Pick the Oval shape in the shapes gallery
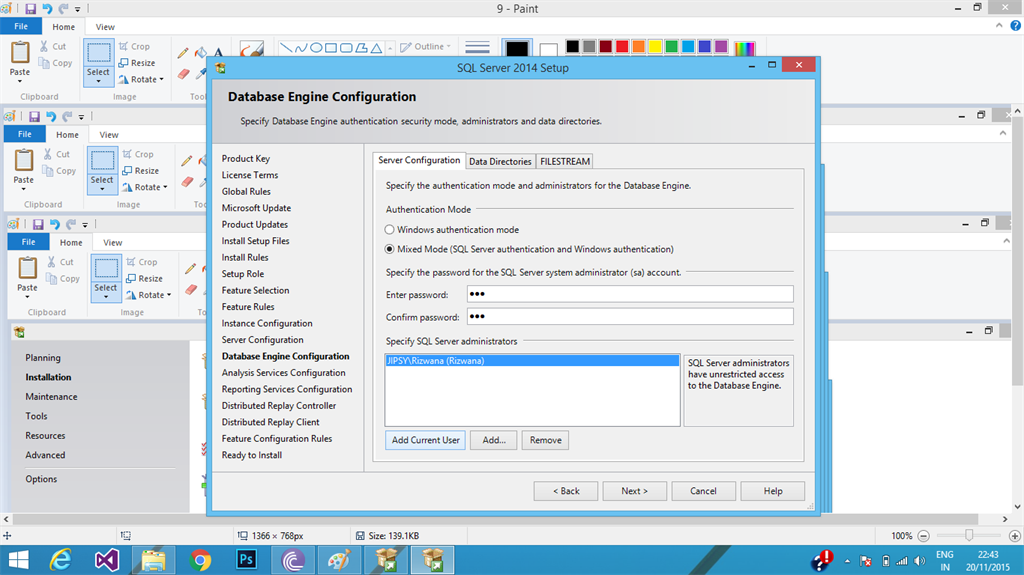Viewport: 1024px width, 575px height. coord(316,48)
